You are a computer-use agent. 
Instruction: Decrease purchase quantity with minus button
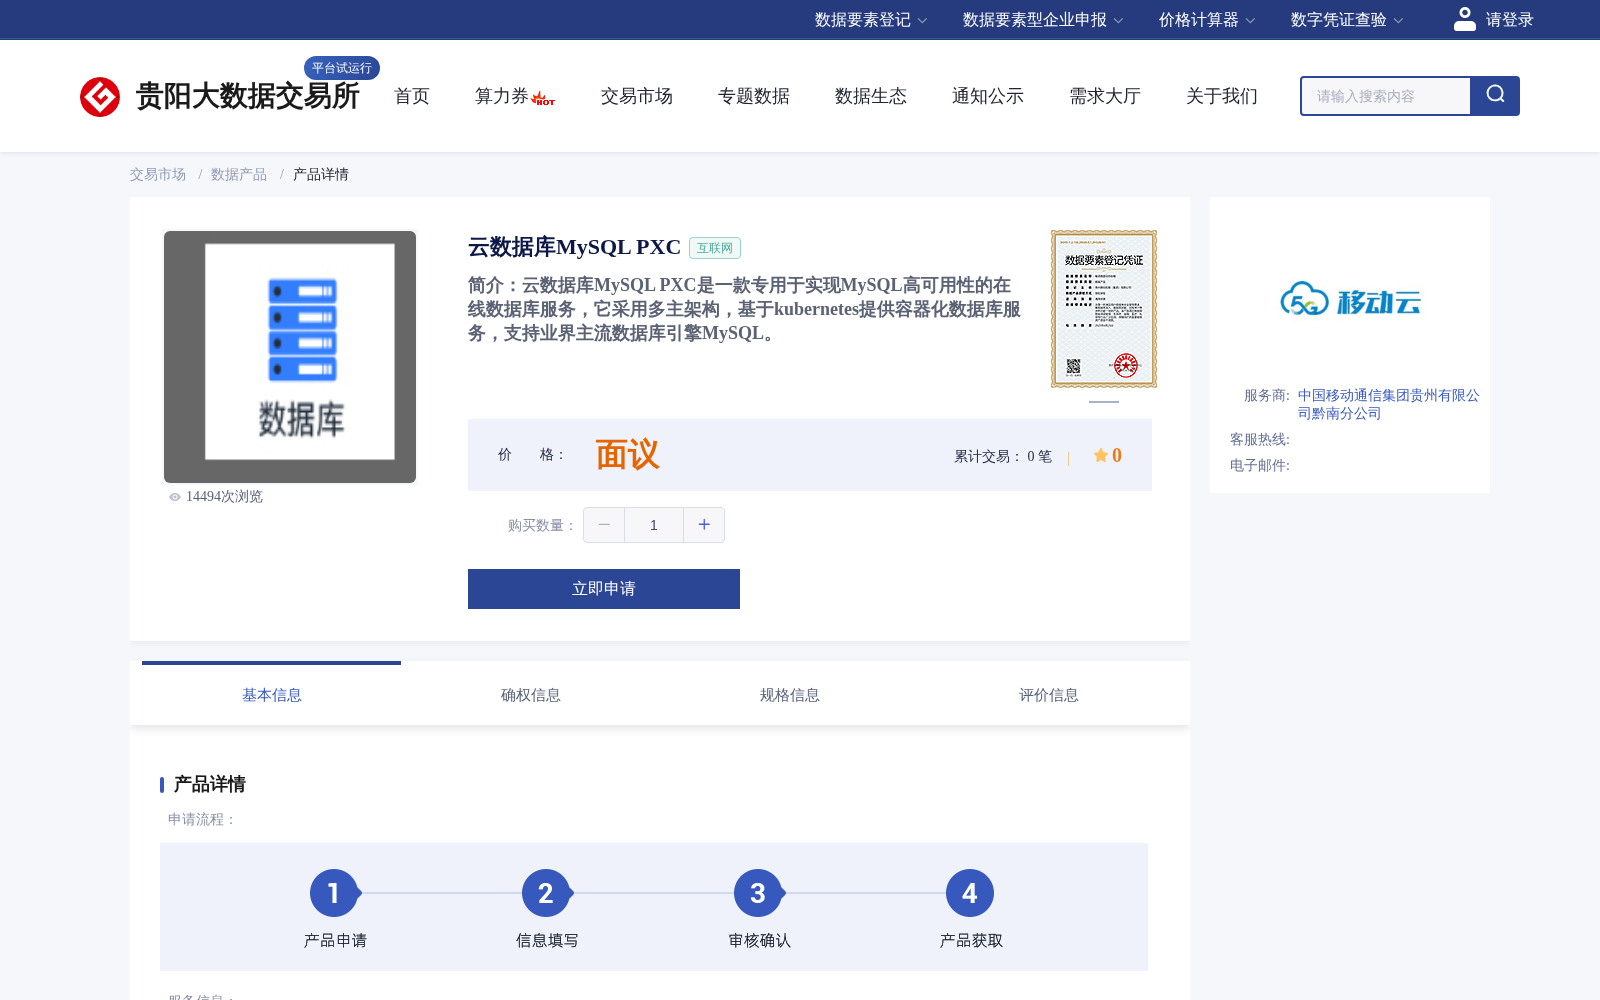pyautogui.click(x=604, y=525)
